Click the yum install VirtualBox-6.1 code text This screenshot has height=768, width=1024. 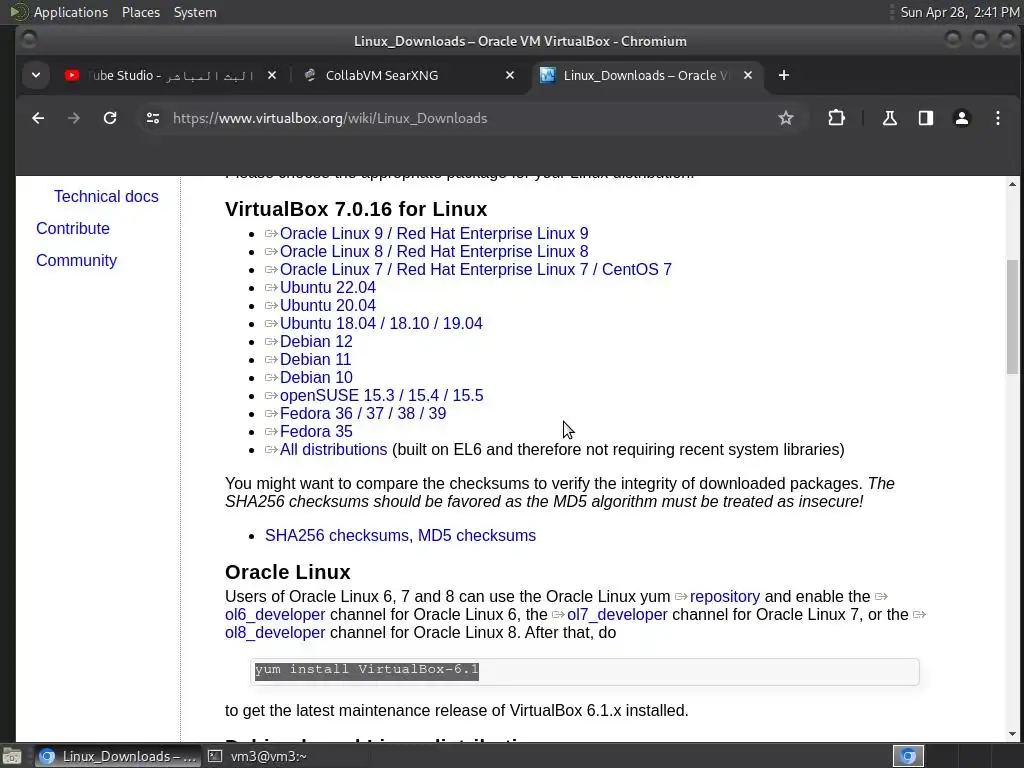point(366,670)
